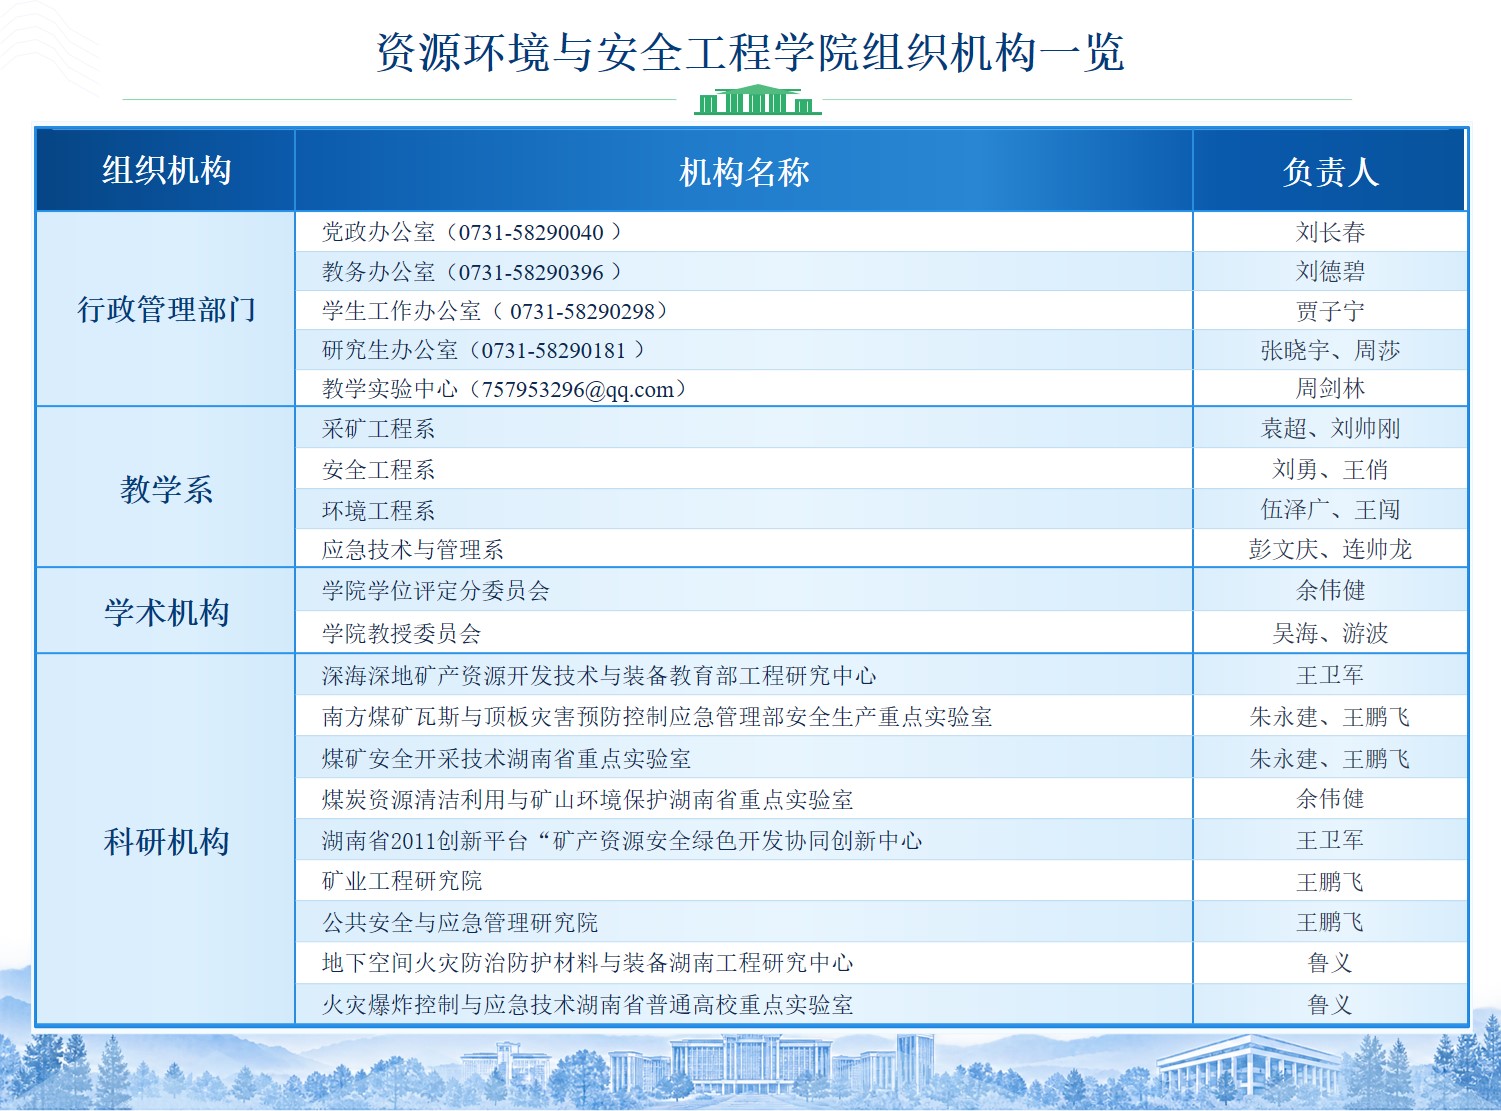Click 火灾爆炸控制与应急技术湖南省普通高校重点实验室
Screen dimensions: 1501x1111
tap(587, 1004)
